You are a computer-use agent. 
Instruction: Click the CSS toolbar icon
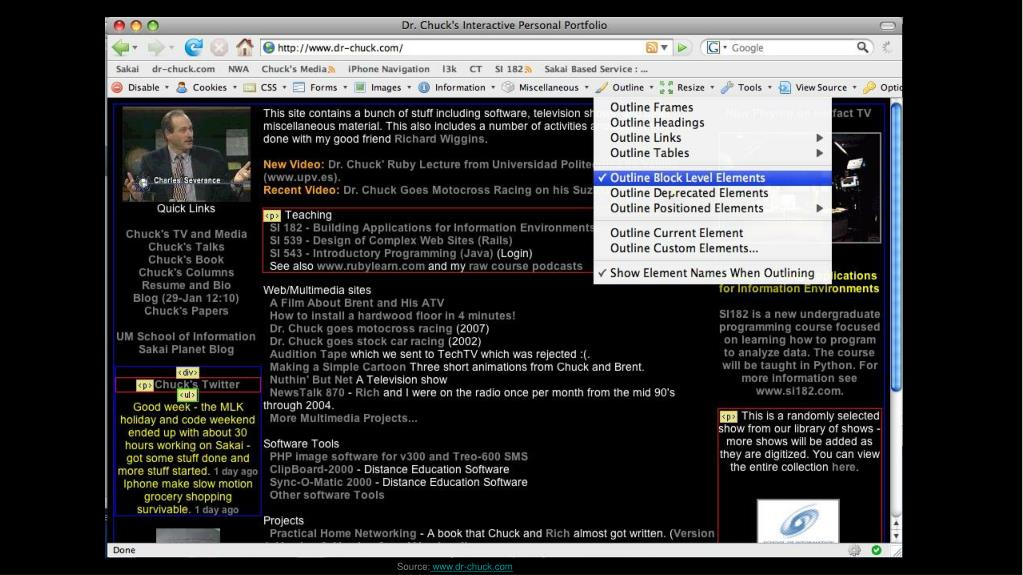tap(249, 87)
